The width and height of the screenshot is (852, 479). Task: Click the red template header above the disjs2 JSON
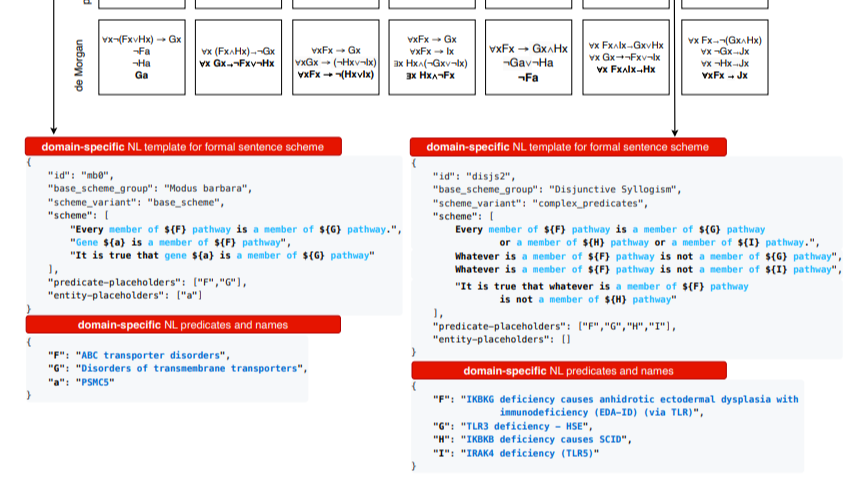567,147
